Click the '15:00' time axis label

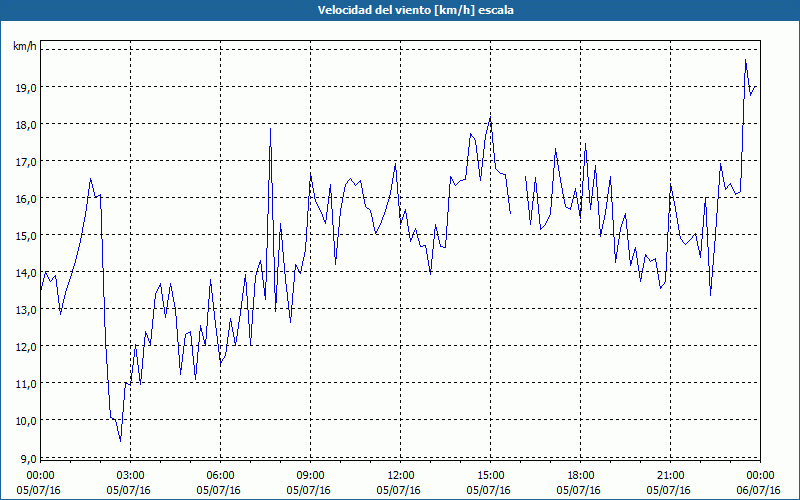[490, 476]
